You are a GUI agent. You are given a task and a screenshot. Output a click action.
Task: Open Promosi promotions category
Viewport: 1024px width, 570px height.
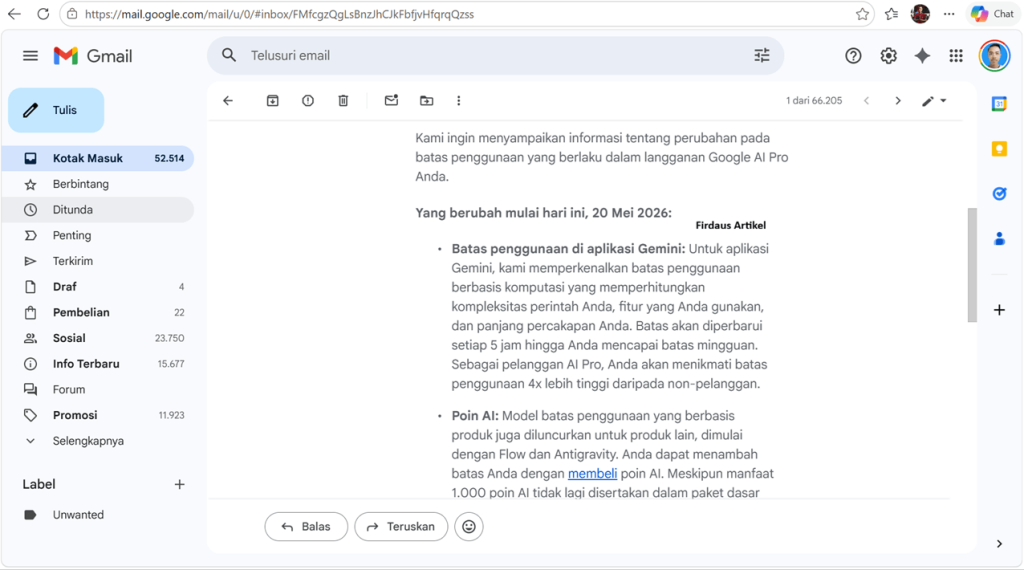(x=98, y=415)
